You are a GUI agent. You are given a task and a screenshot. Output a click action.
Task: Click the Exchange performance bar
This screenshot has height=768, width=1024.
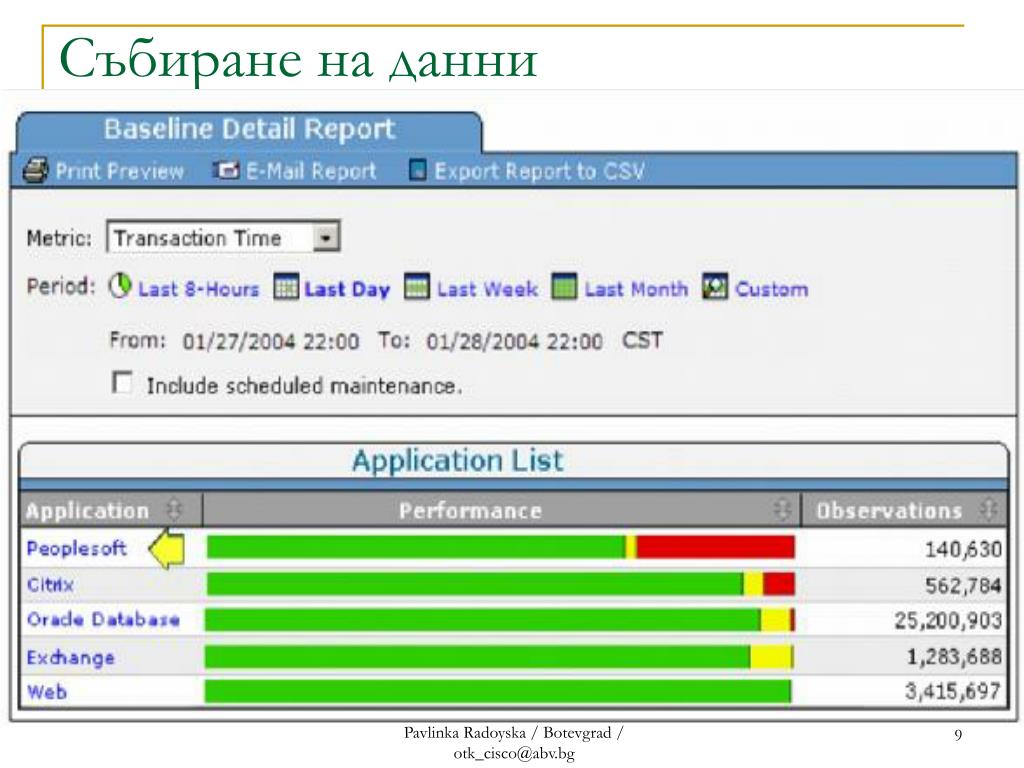click(499, 657)
